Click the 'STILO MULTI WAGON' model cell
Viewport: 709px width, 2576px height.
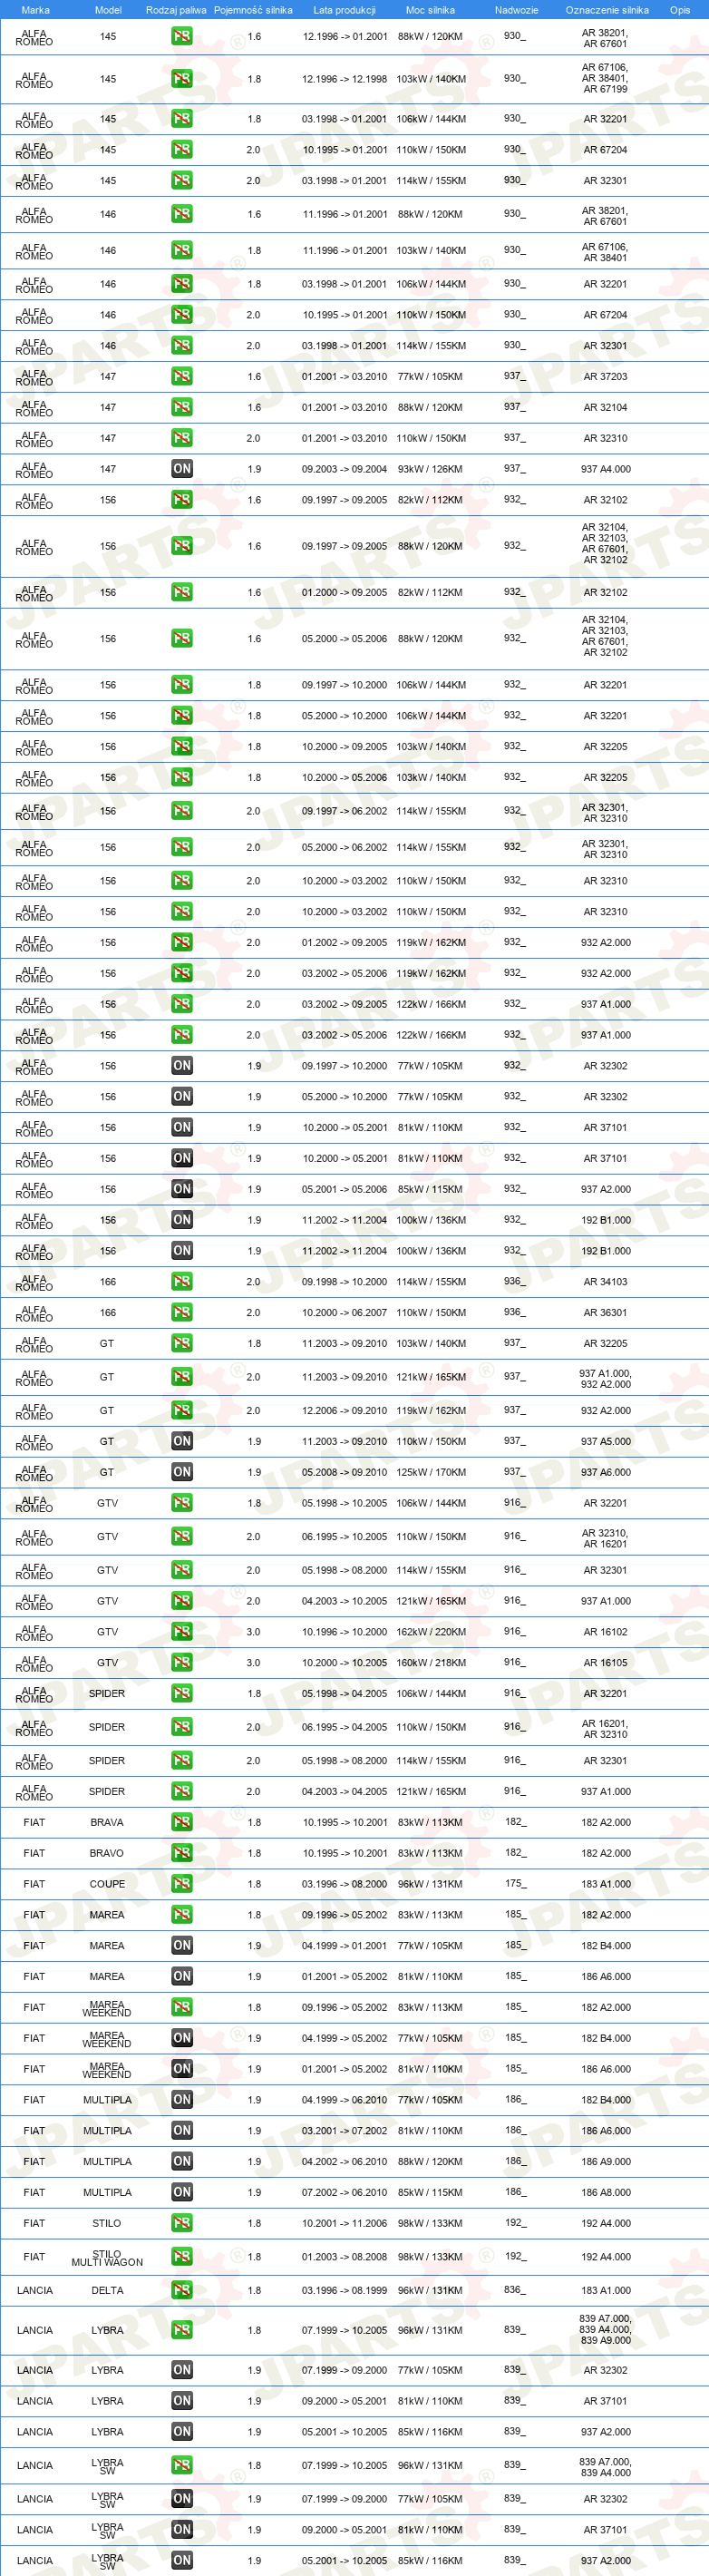[107, 2257]
